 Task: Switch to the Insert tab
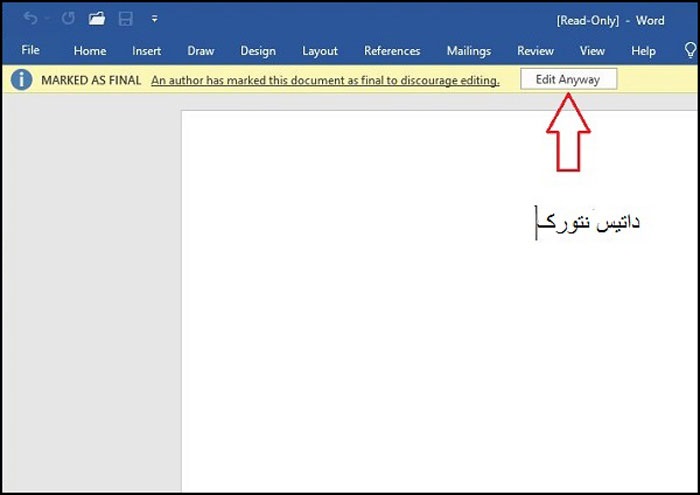tap(146, 51)
